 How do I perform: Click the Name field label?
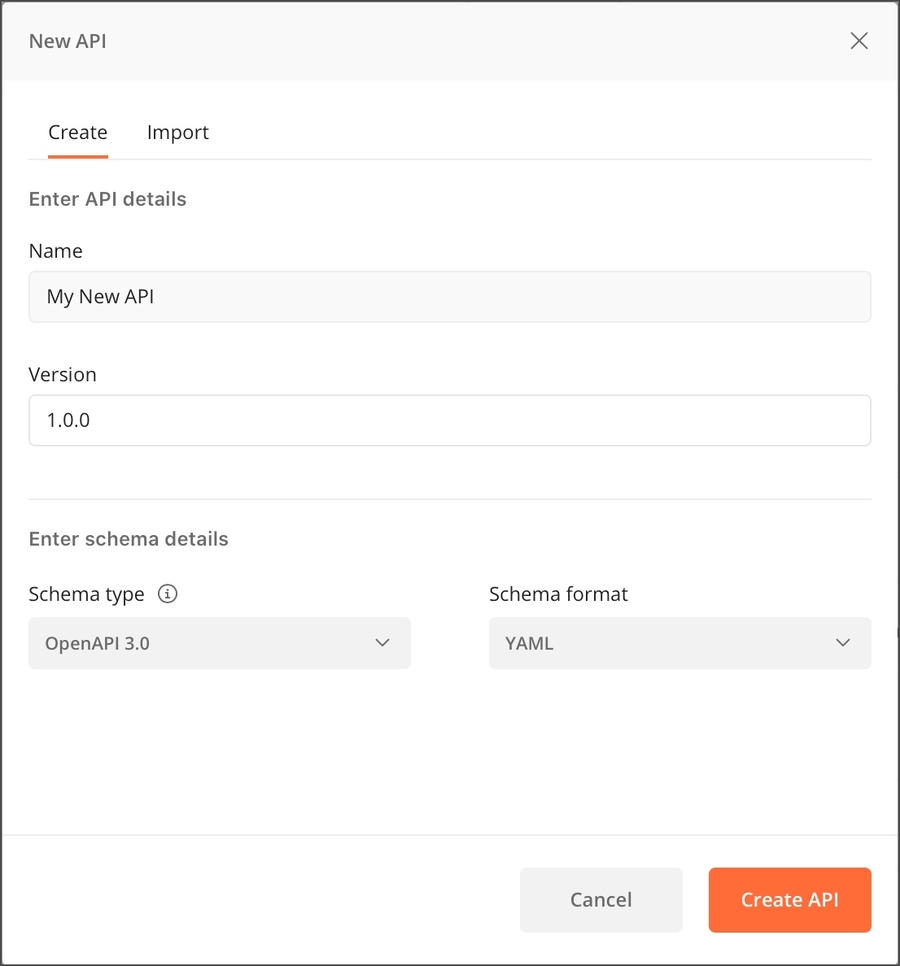[x=56, y=251]
